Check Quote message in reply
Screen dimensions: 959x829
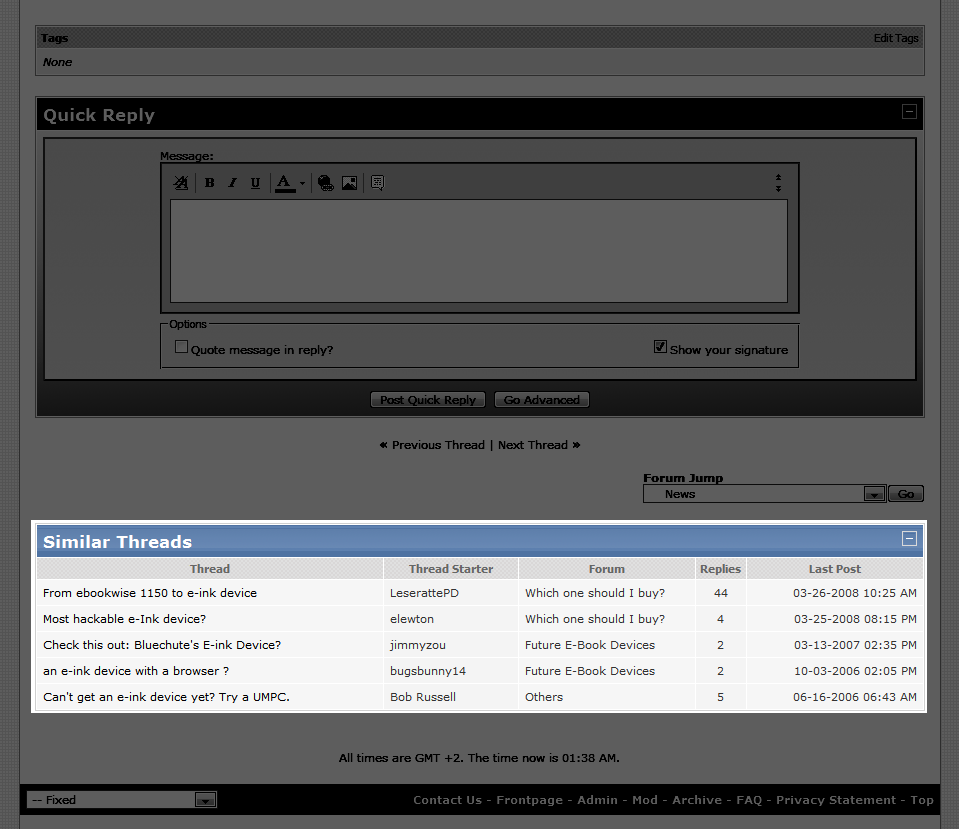(x=181, y=347)
